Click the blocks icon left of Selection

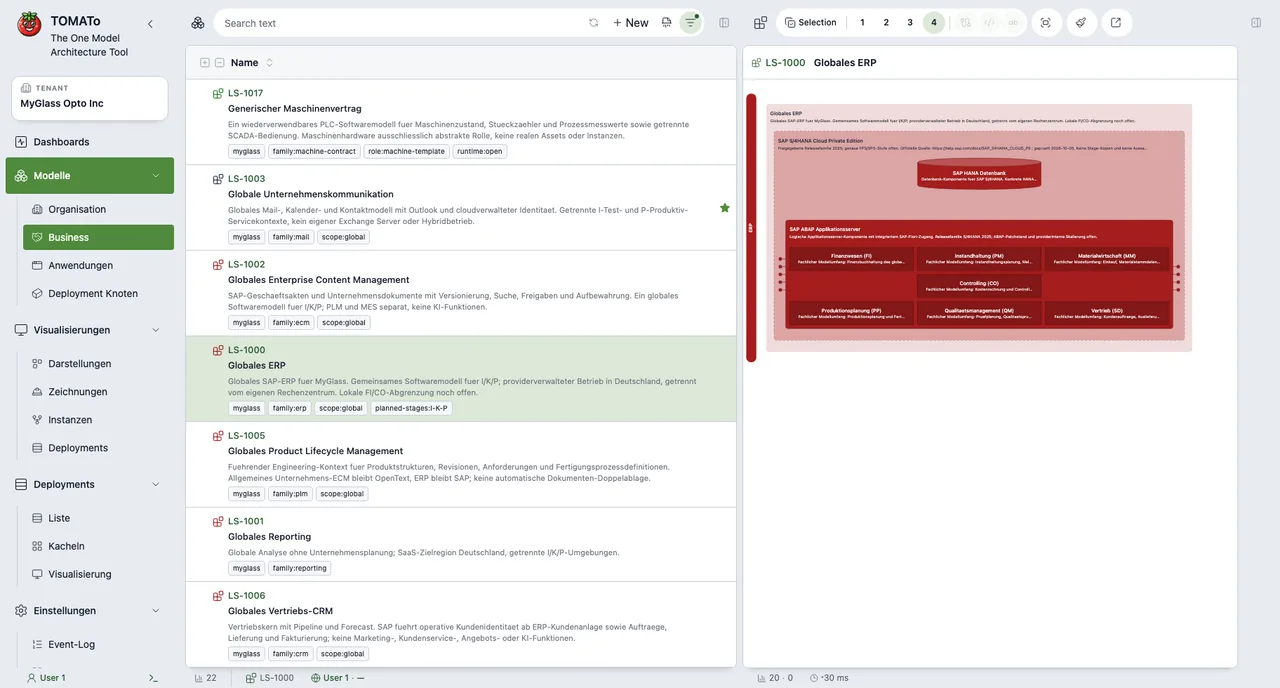point(760,23)
